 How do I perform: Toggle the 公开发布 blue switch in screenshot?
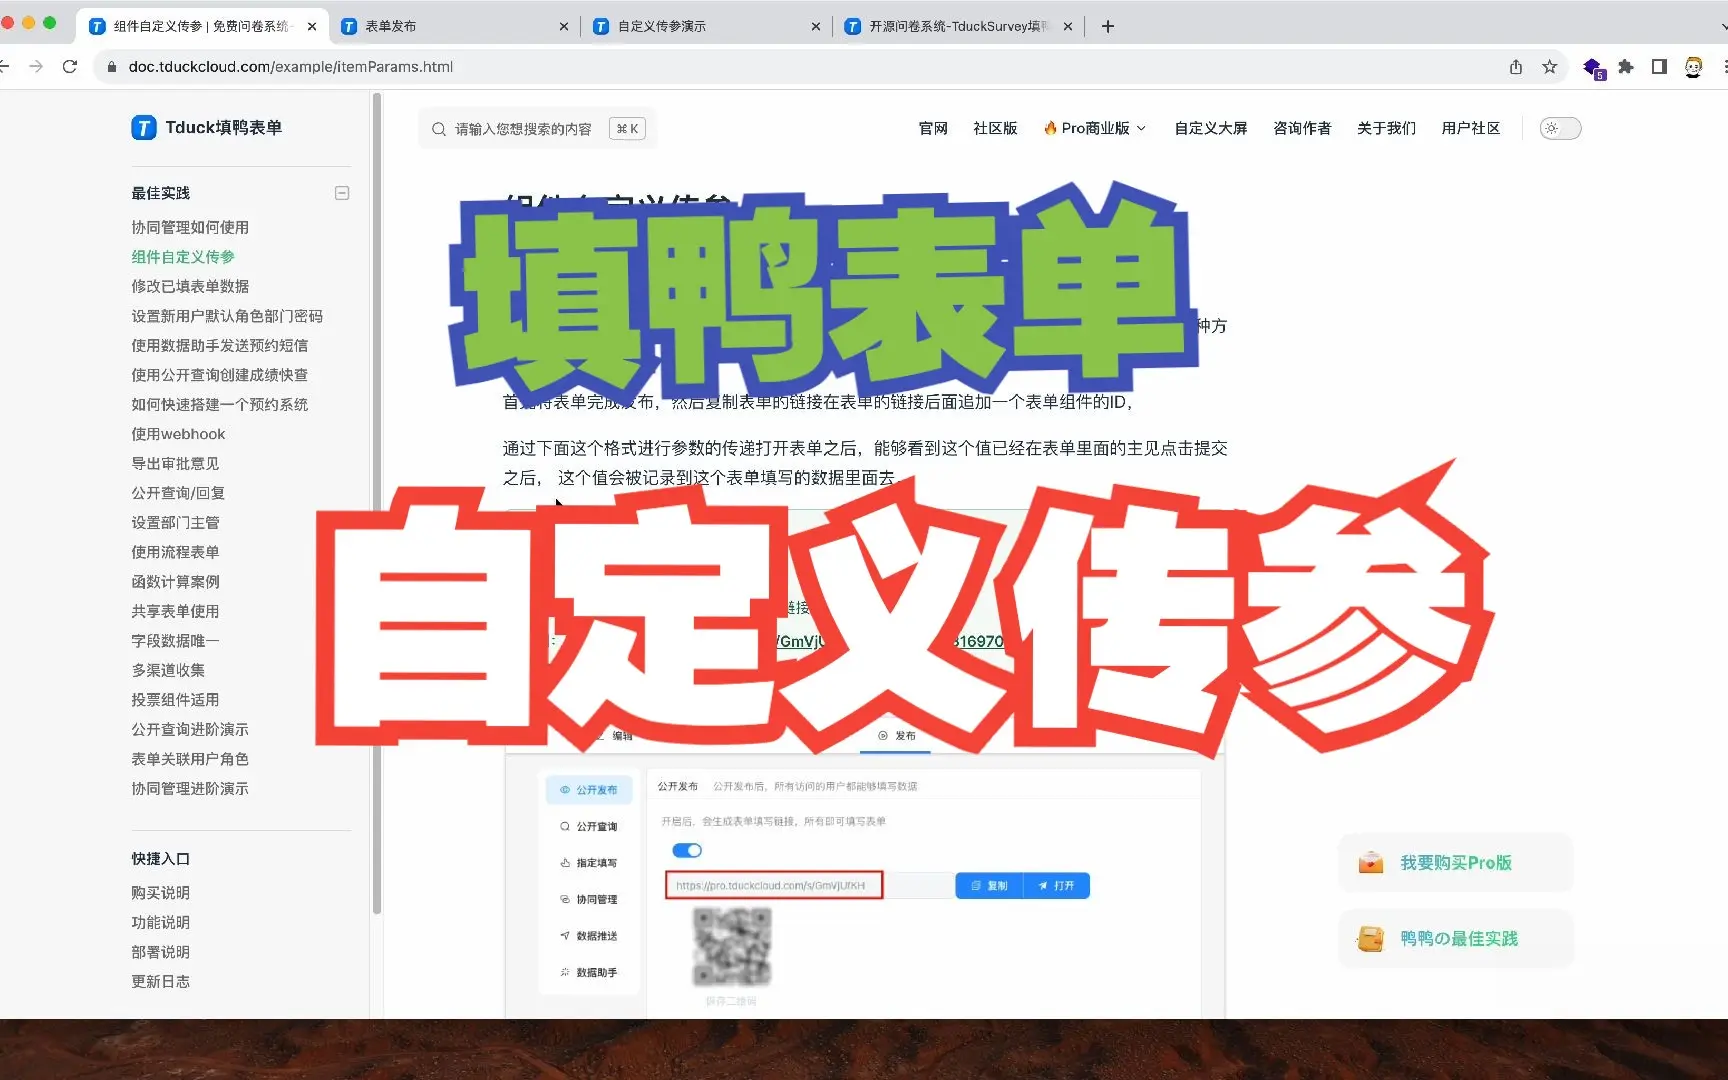pos(687,850)
